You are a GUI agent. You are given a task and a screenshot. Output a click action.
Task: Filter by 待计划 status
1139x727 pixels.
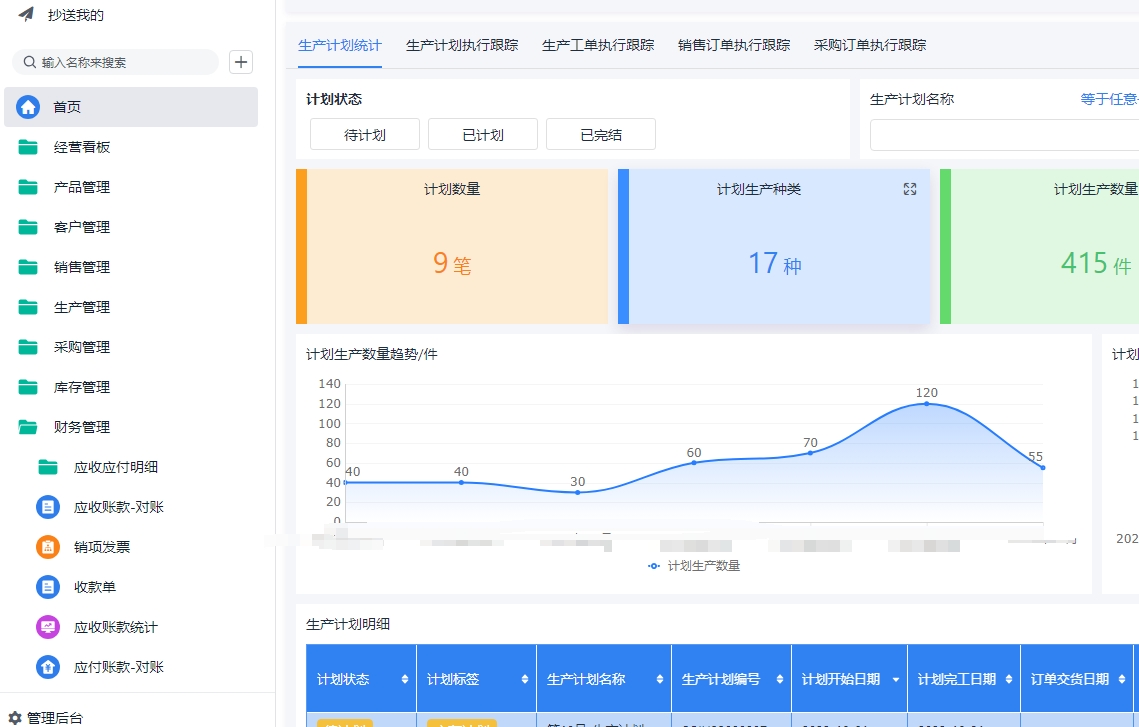365,134
